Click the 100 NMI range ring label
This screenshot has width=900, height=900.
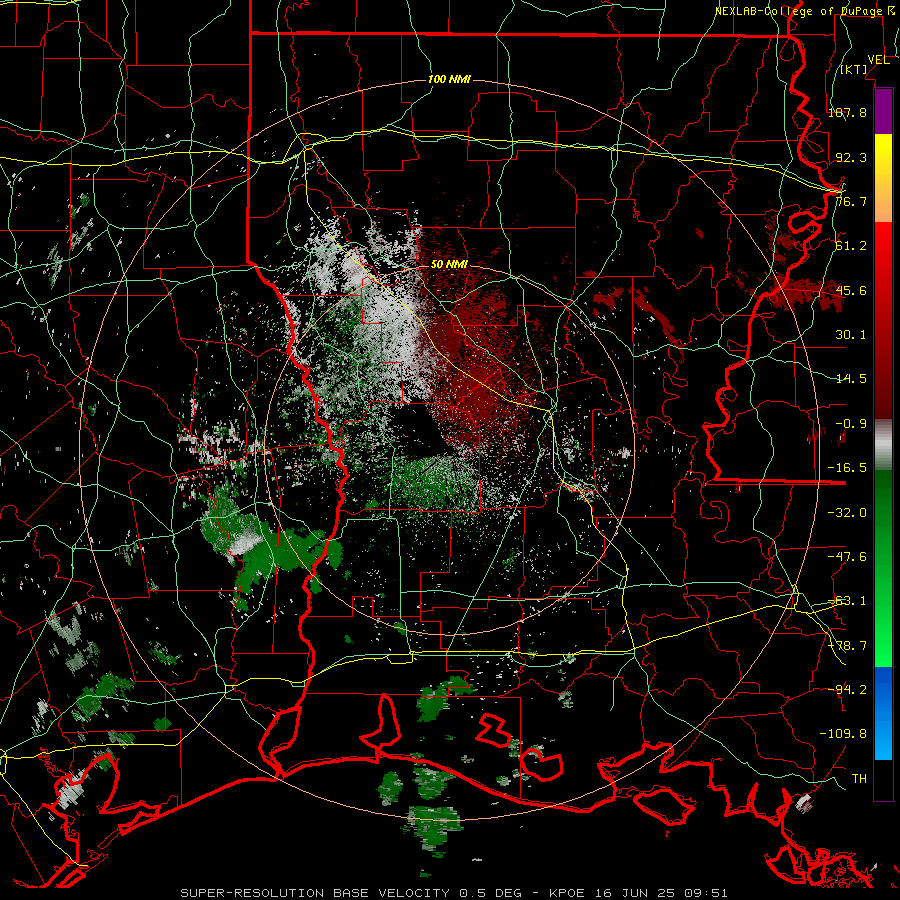[449, 79]
